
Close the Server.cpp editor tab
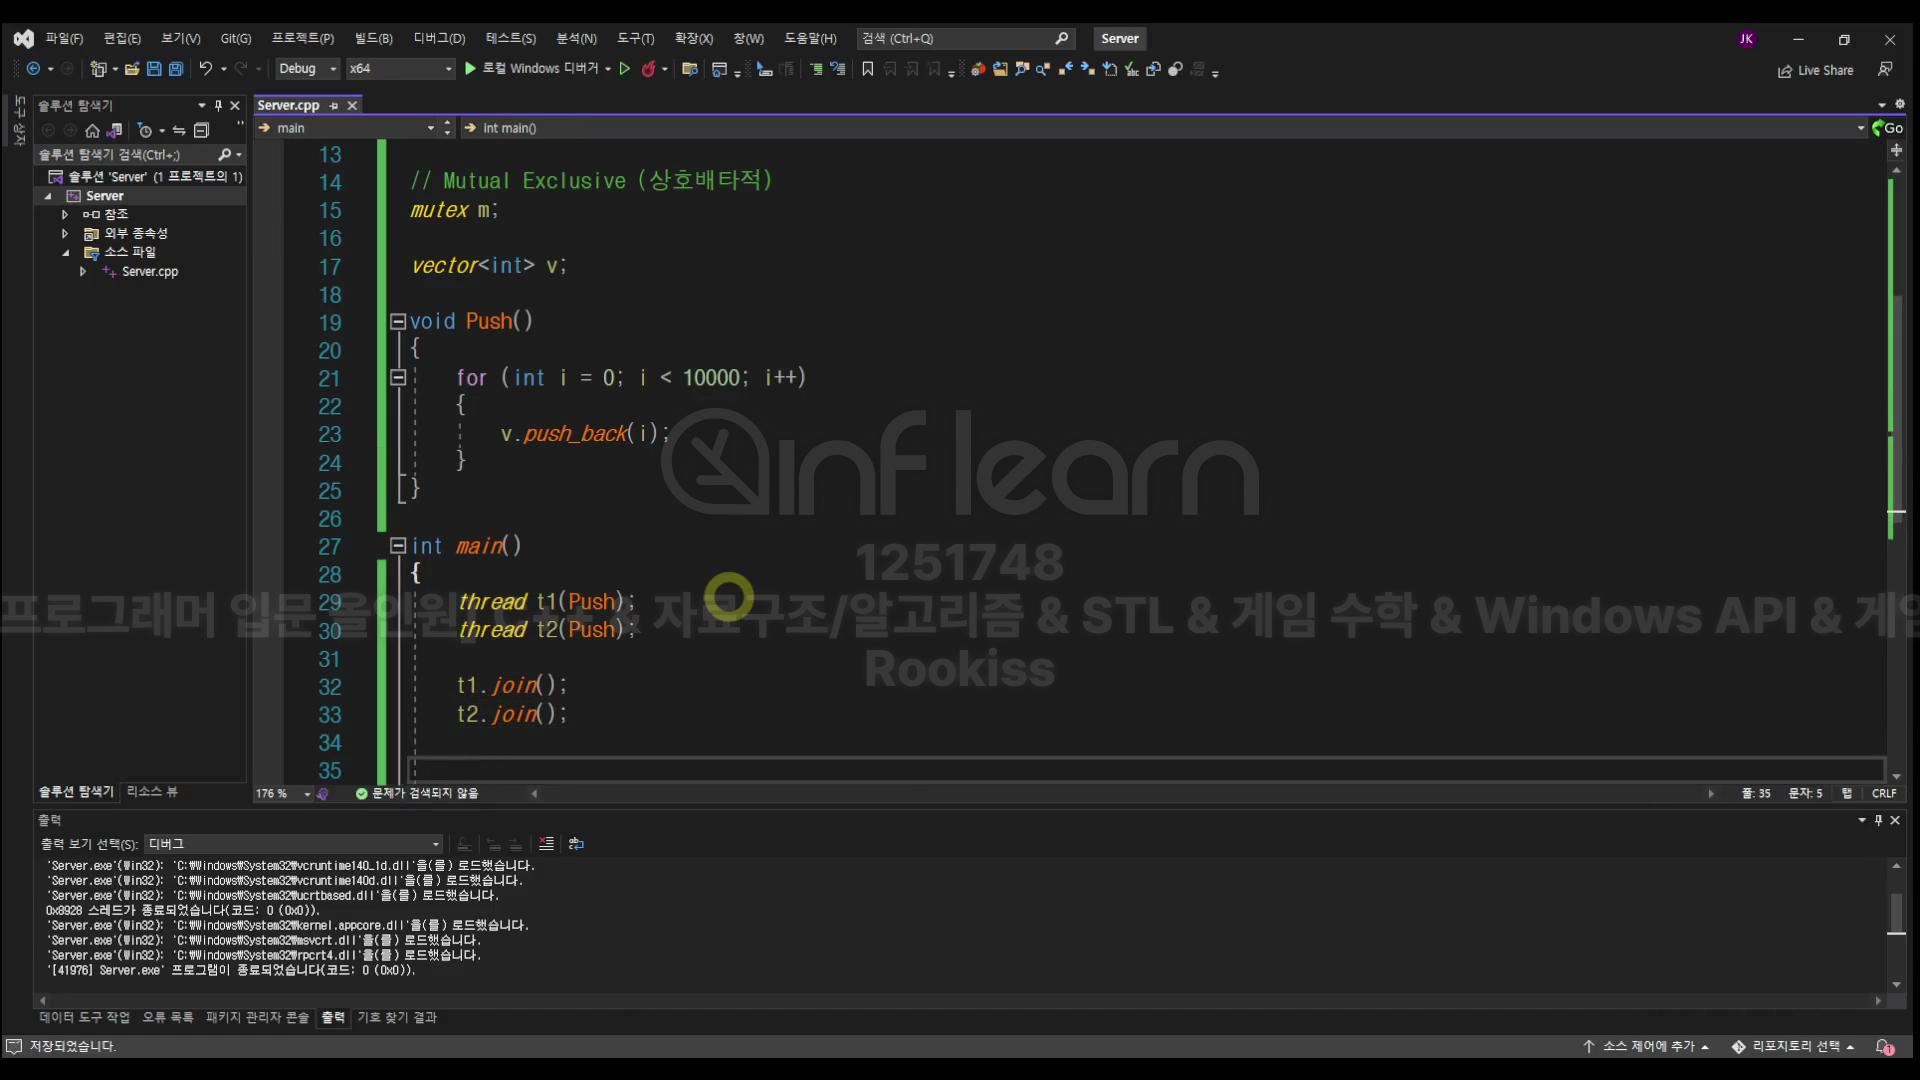click(352, 105)
